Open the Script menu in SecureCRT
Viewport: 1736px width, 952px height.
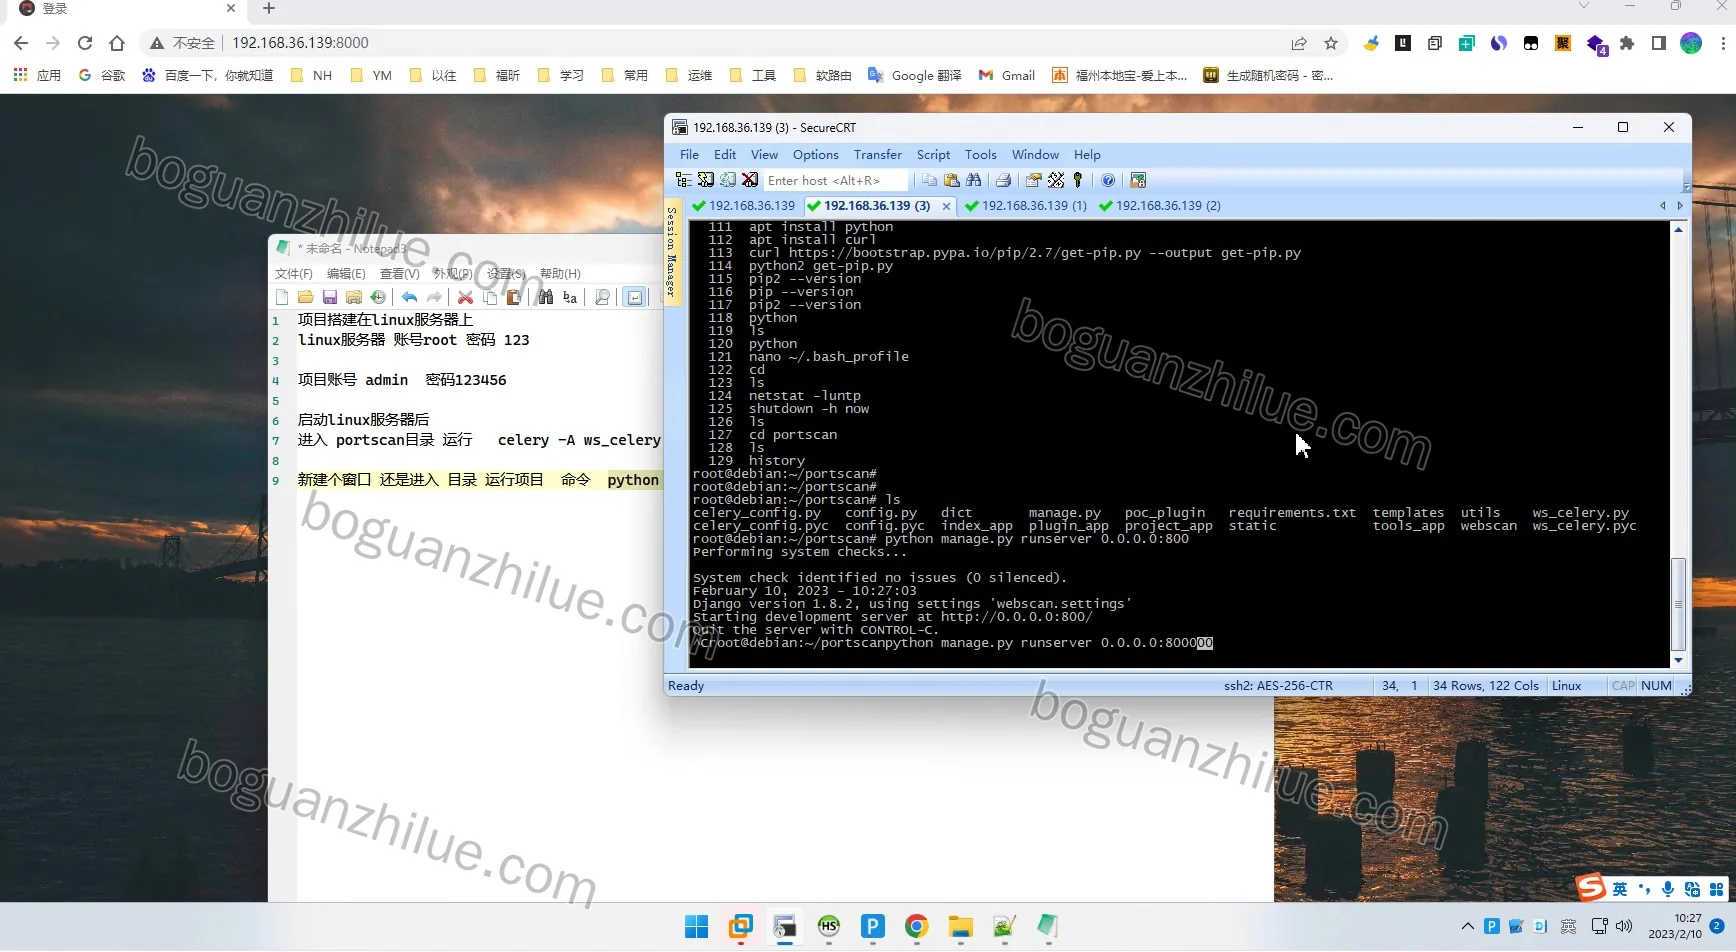(933, 155)
